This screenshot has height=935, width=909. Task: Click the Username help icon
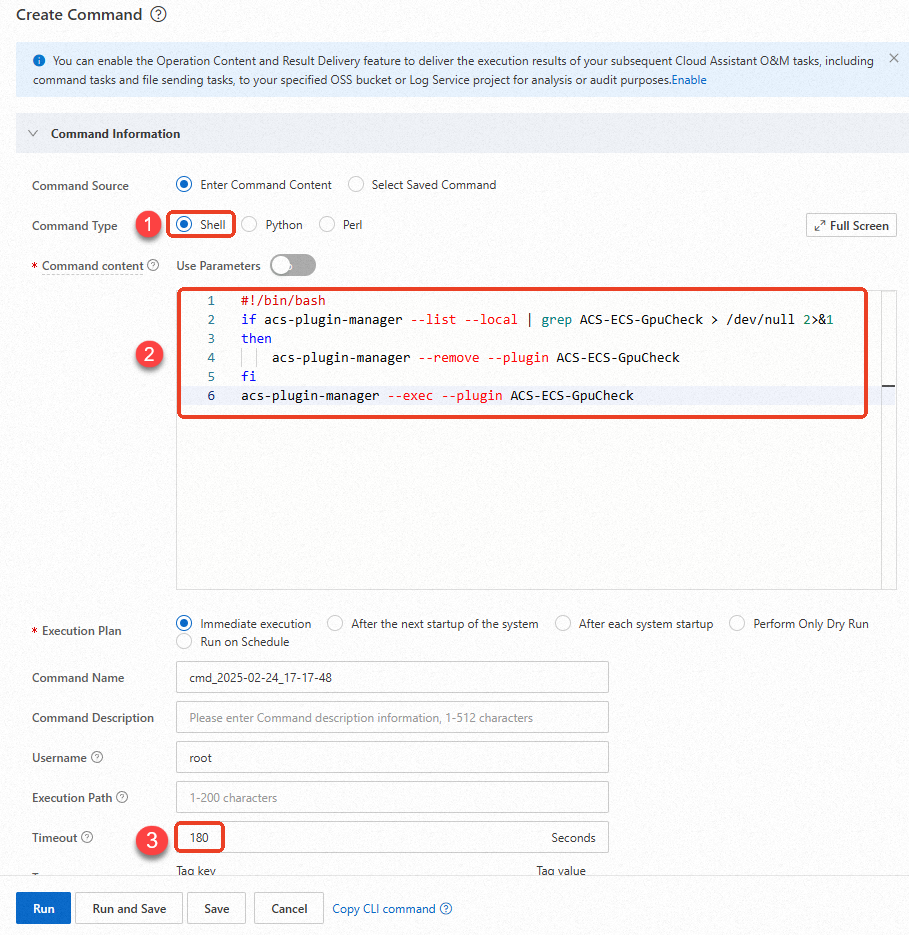point(97,757)
